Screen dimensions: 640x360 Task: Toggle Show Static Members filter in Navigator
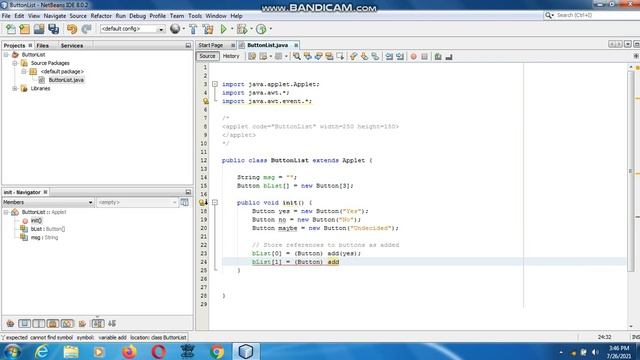tap(39, 324)
